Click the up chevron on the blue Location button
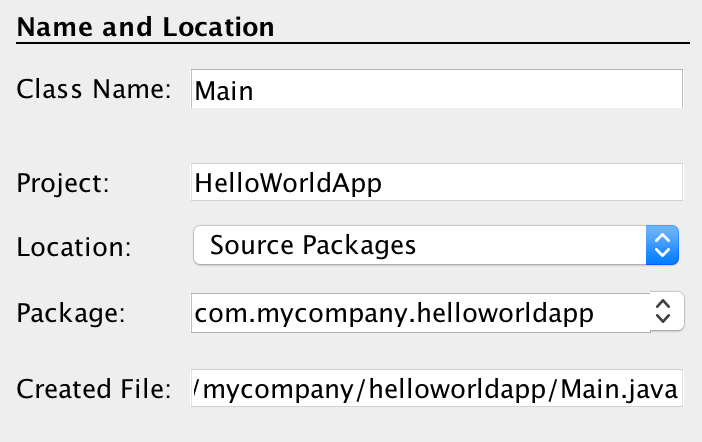The height and width of the screenshot is (442, 702). coord(662,238)
